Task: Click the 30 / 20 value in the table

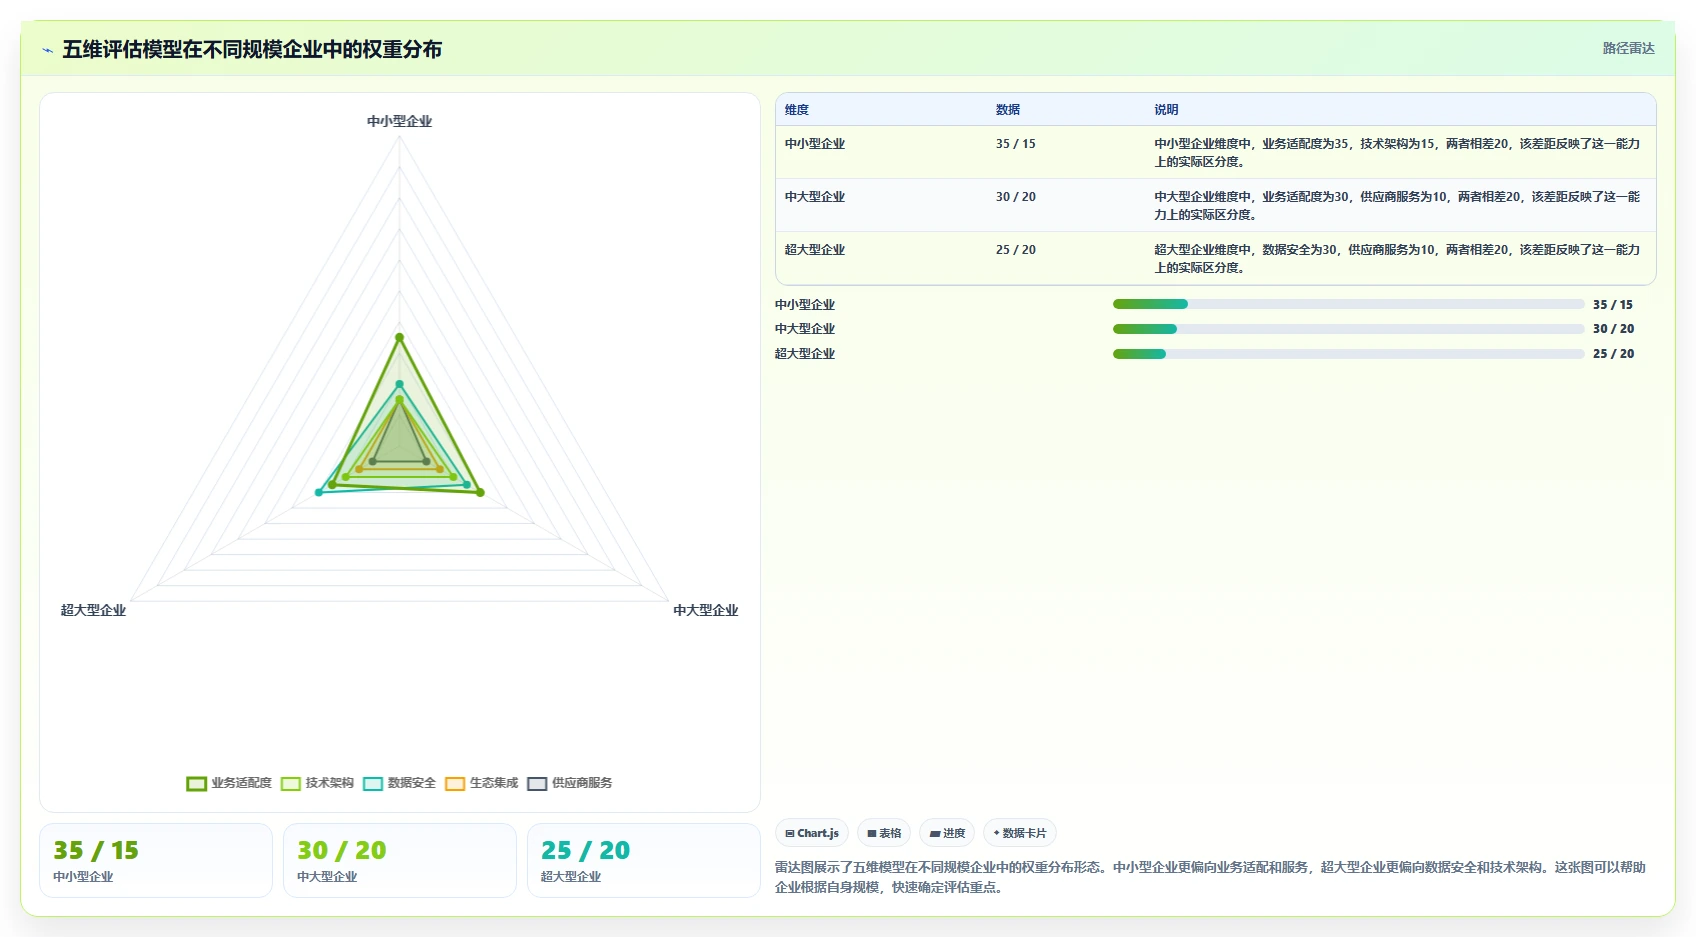Action: [x=1016, y=197]
